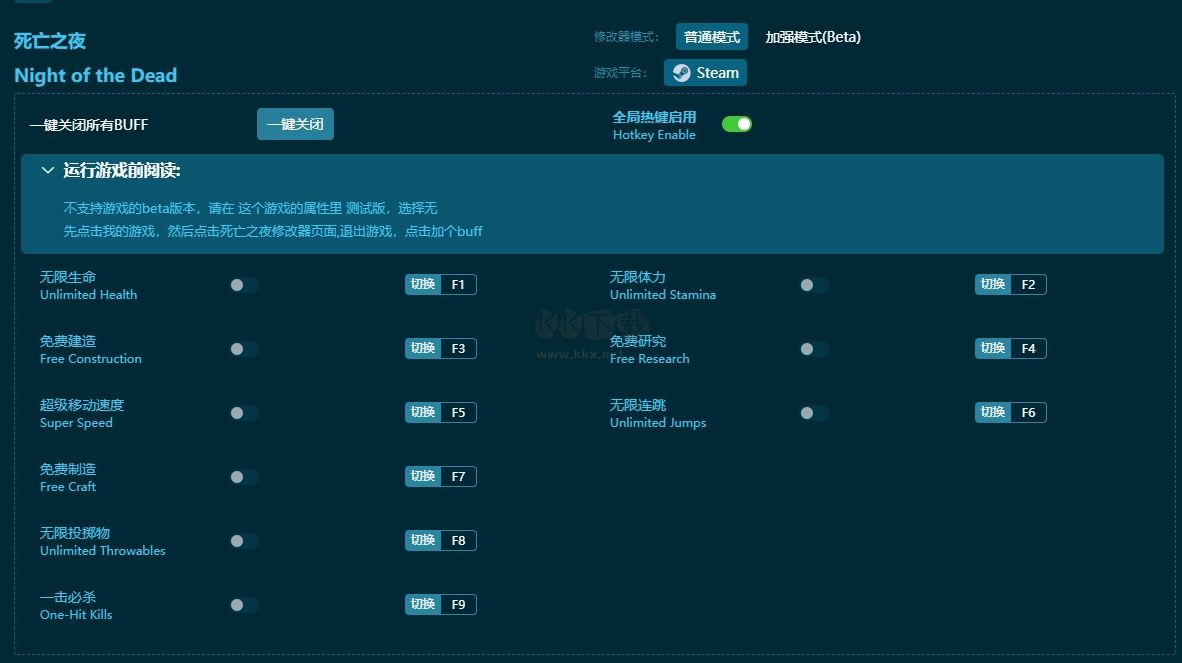The height and width of the screenshot is (663, 1182).
Task: Click the 超级移动速度 label
Action: point(82,405)
